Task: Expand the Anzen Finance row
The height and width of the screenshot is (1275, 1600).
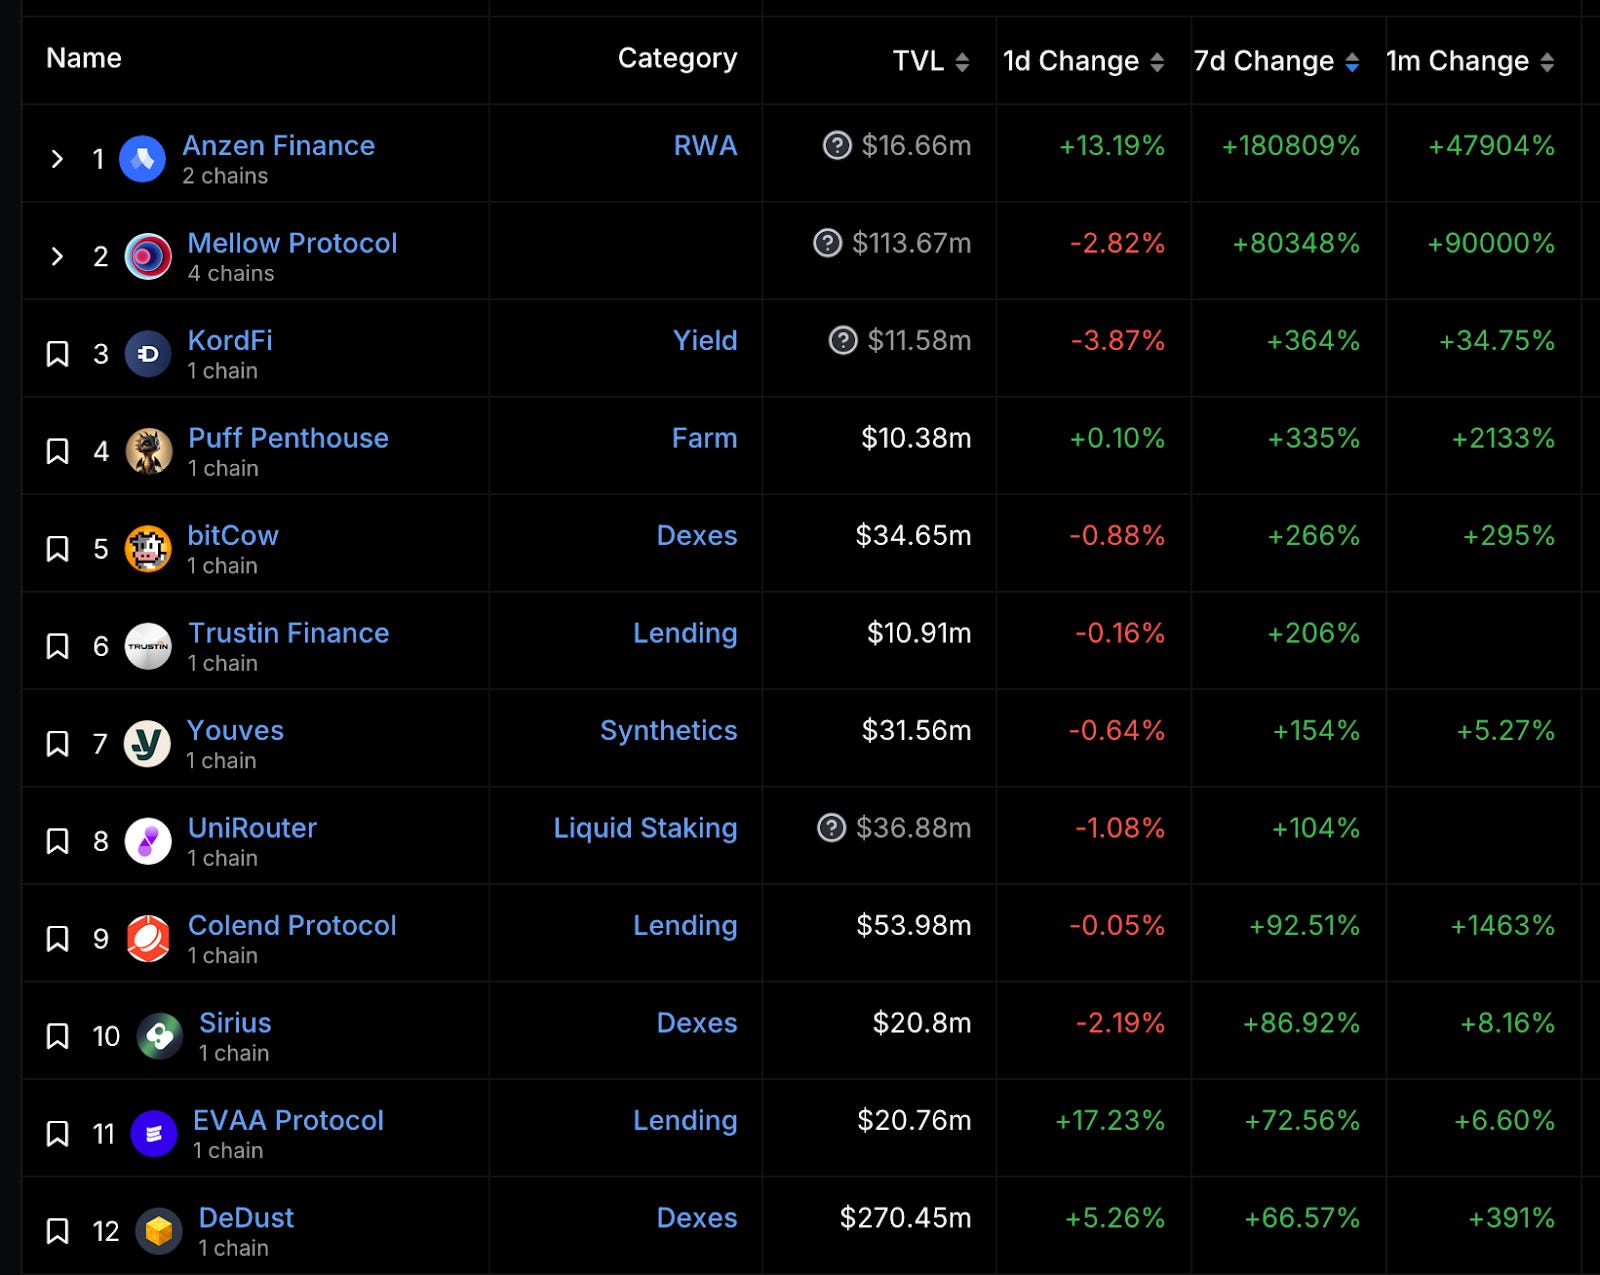Action: [x=57, y=159]
